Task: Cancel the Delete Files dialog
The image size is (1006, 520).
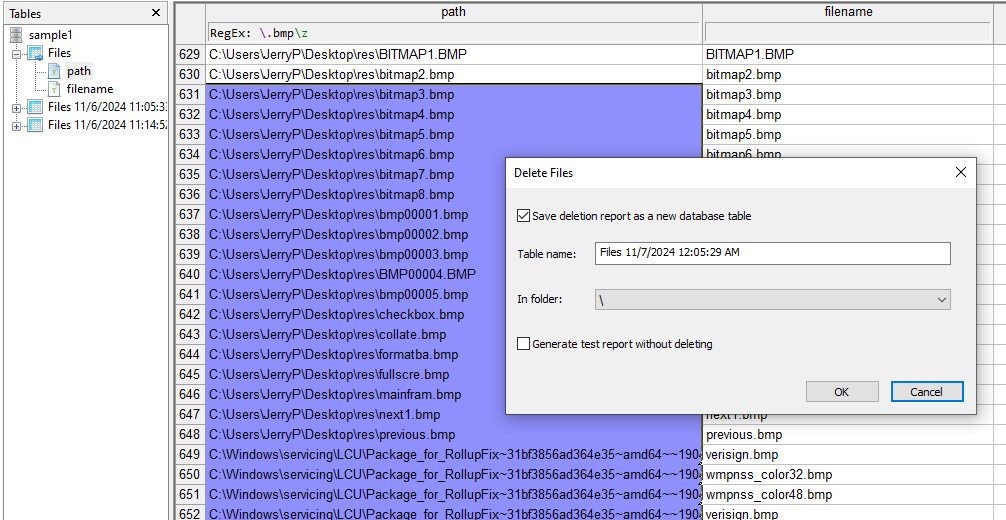Action: point(927,392)
